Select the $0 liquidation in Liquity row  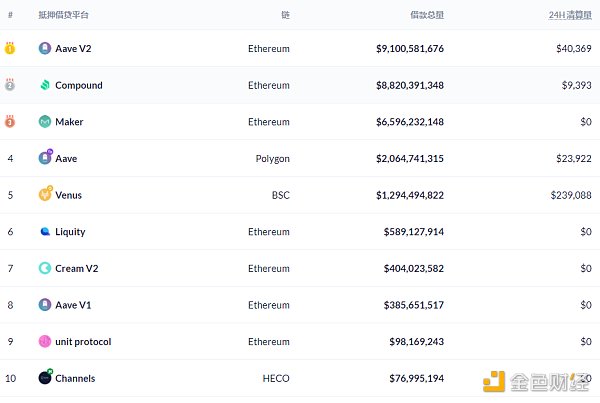(x=586, y=232)
